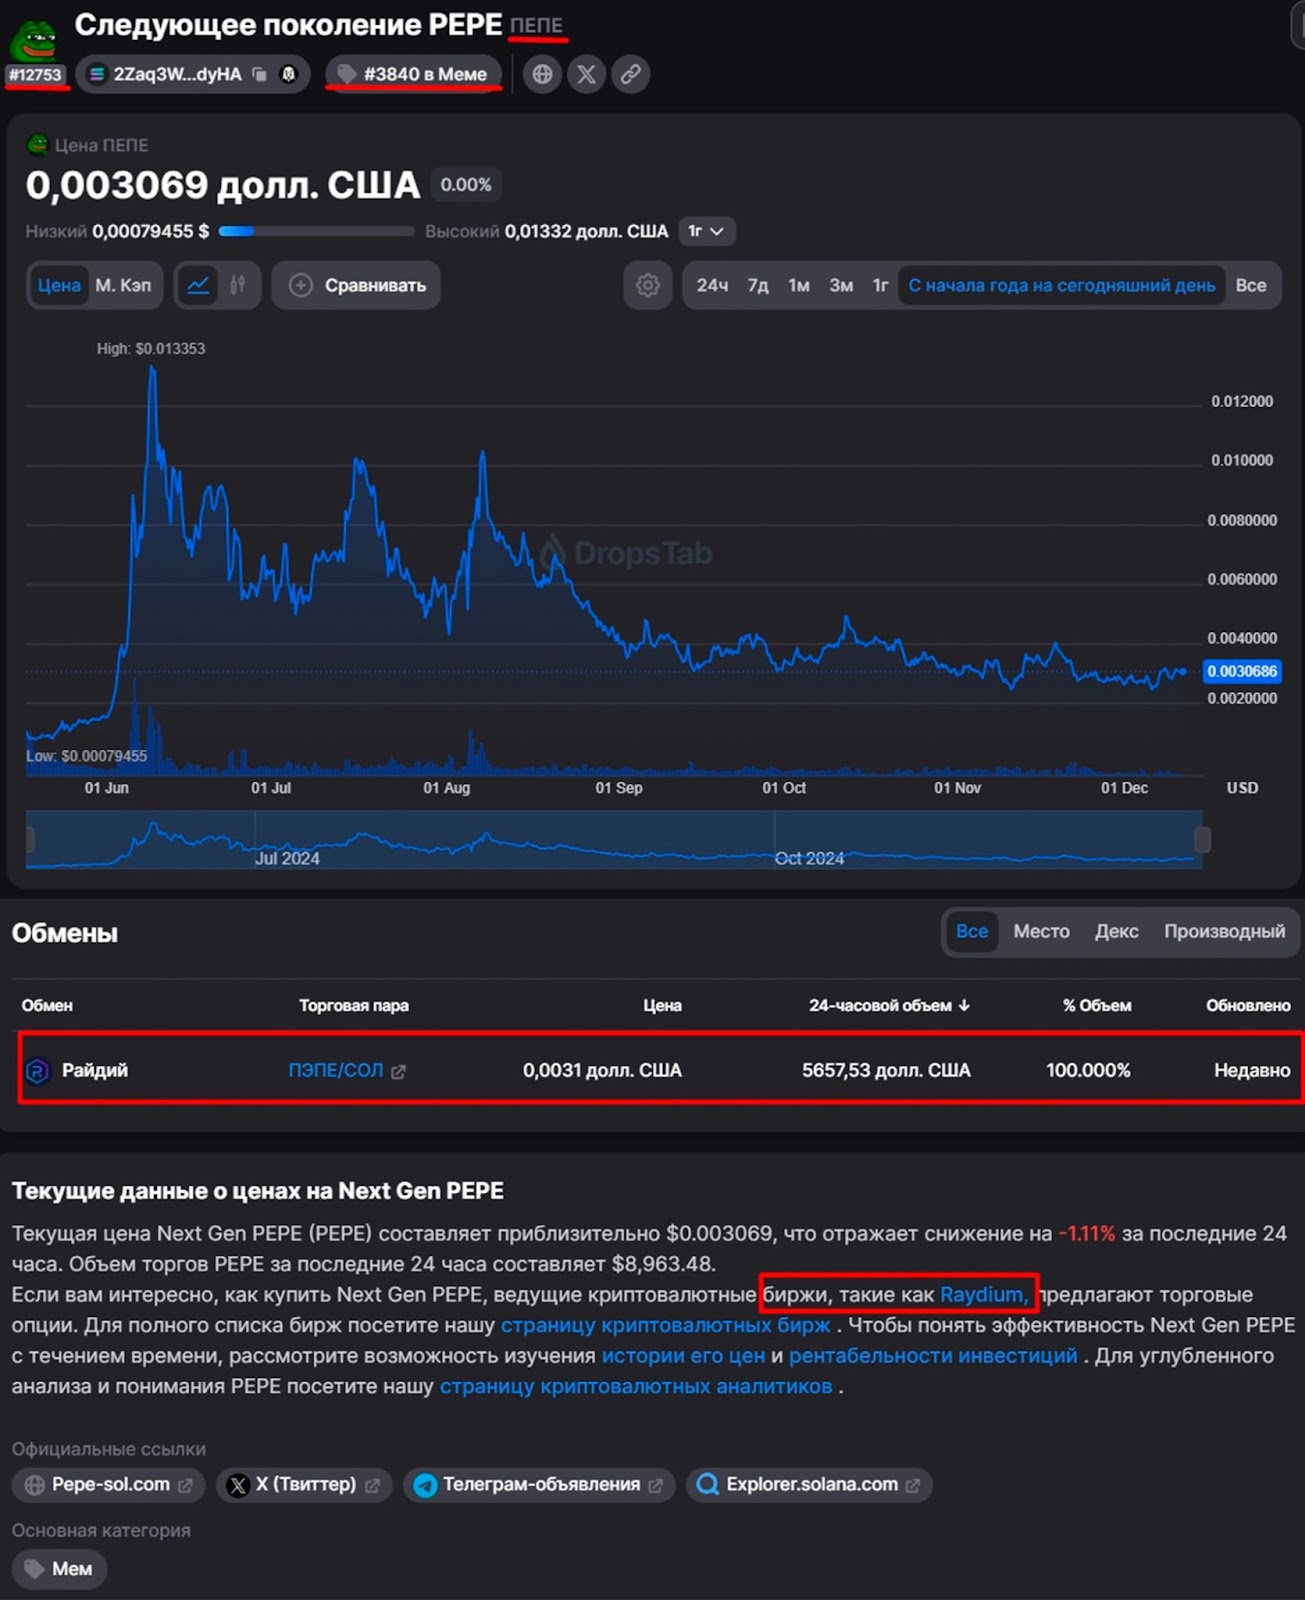
Task: Click the Мем category chip
Action: click(59, 1569)
